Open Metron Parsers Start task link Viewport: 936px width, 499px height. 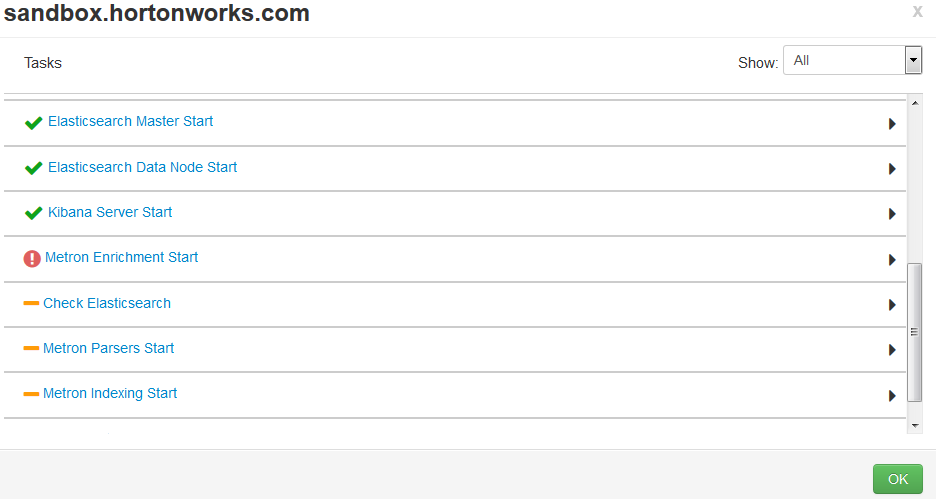(108, 348)
